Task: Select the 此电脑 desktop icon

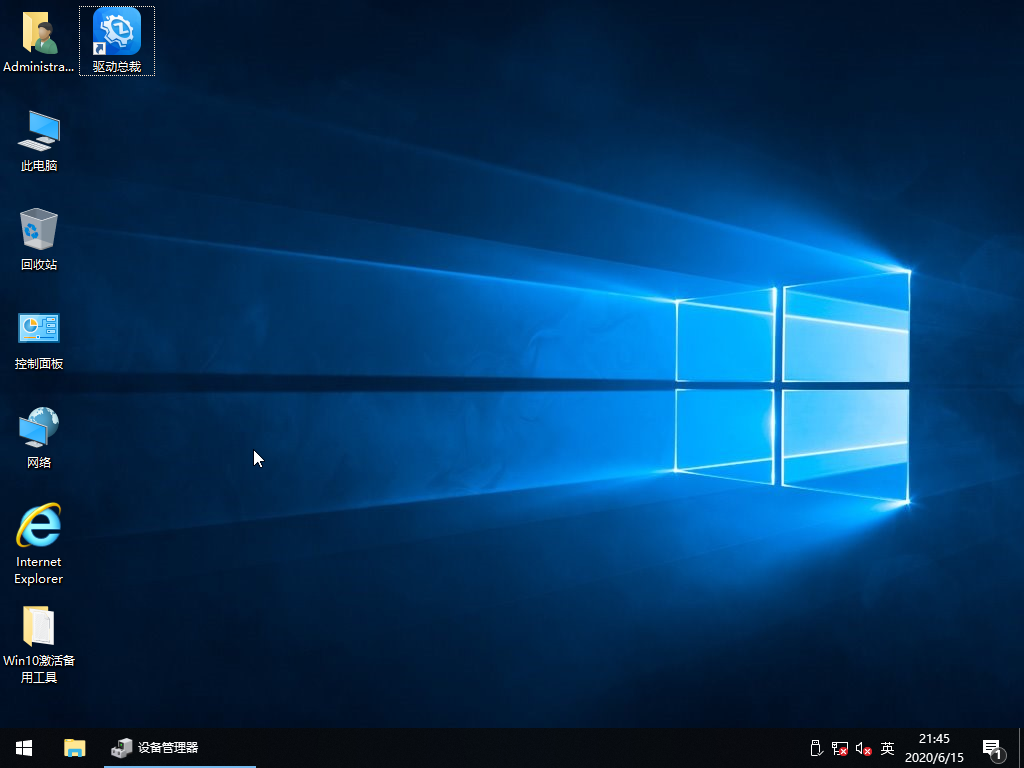Action: point(39,140)
